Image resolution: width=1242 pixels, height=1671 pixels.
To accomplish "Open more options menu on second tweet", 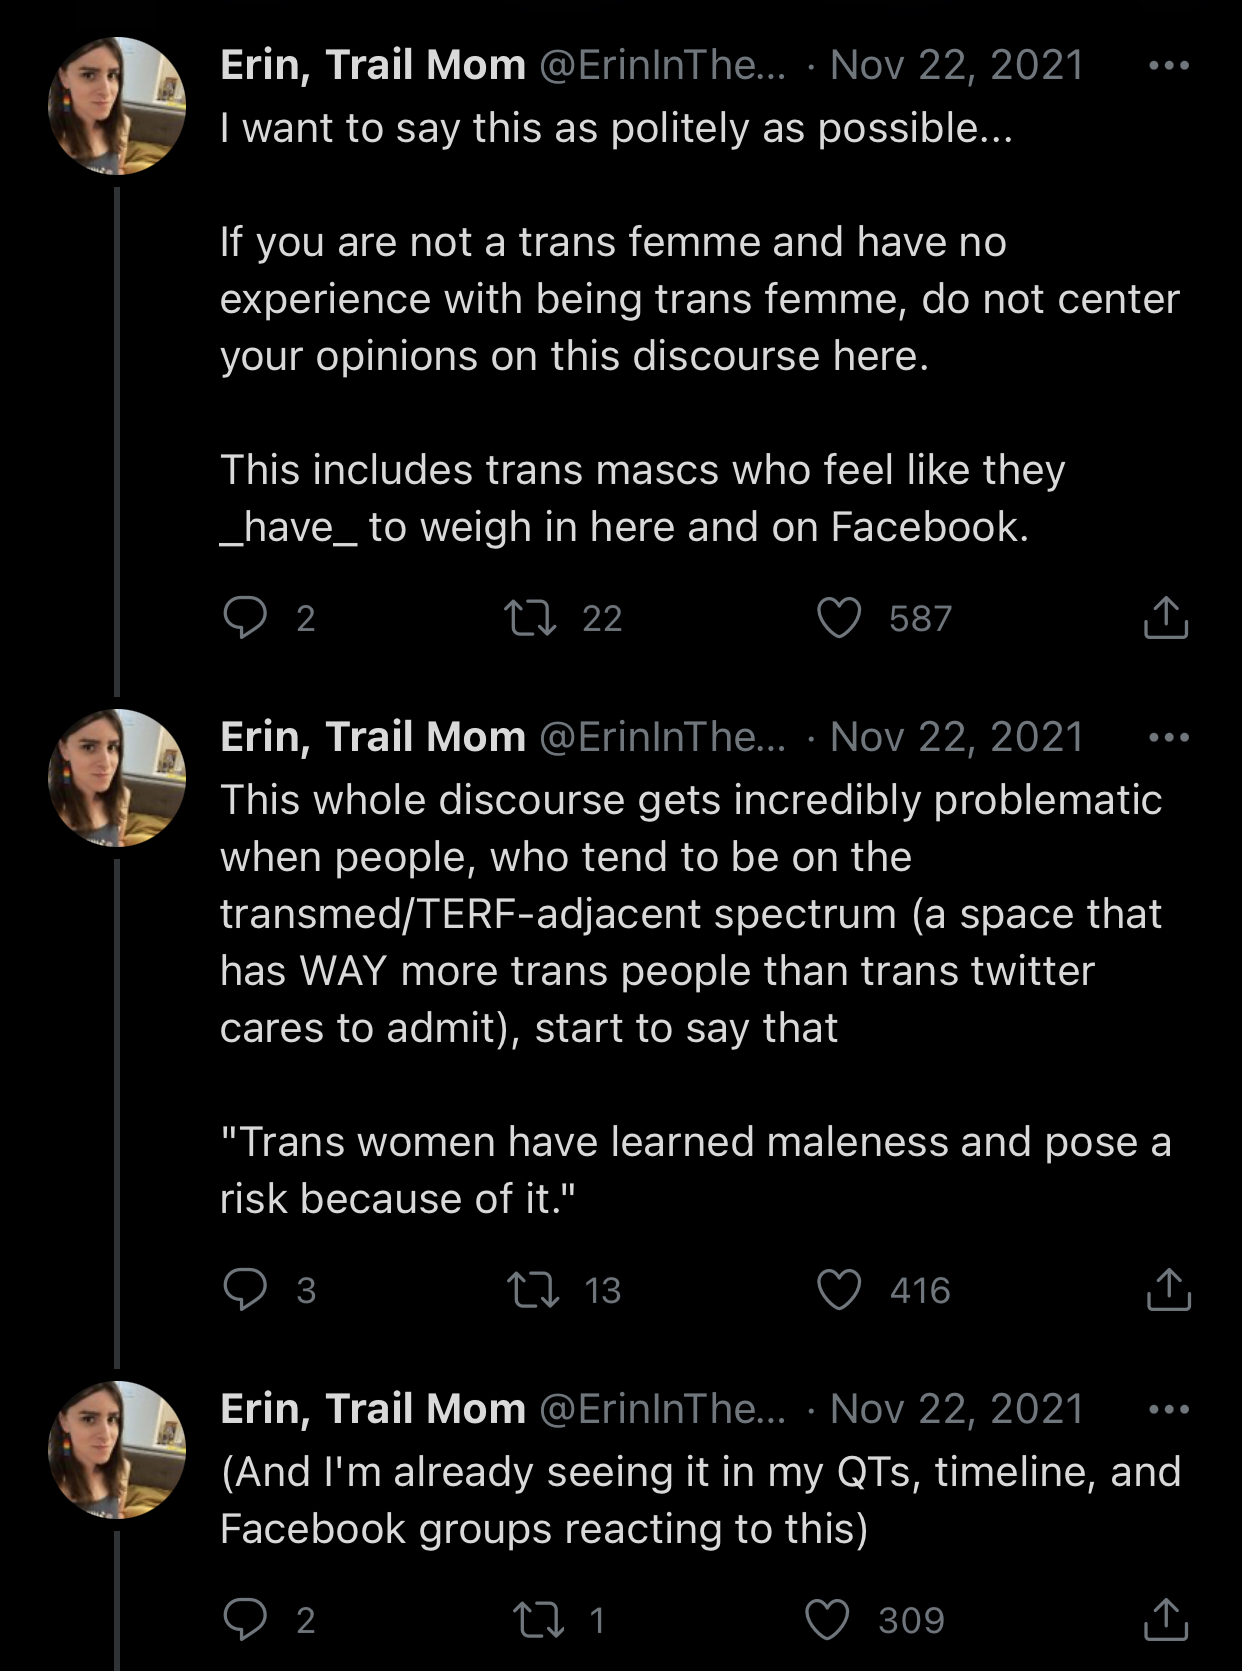I will coord(1169,738).
